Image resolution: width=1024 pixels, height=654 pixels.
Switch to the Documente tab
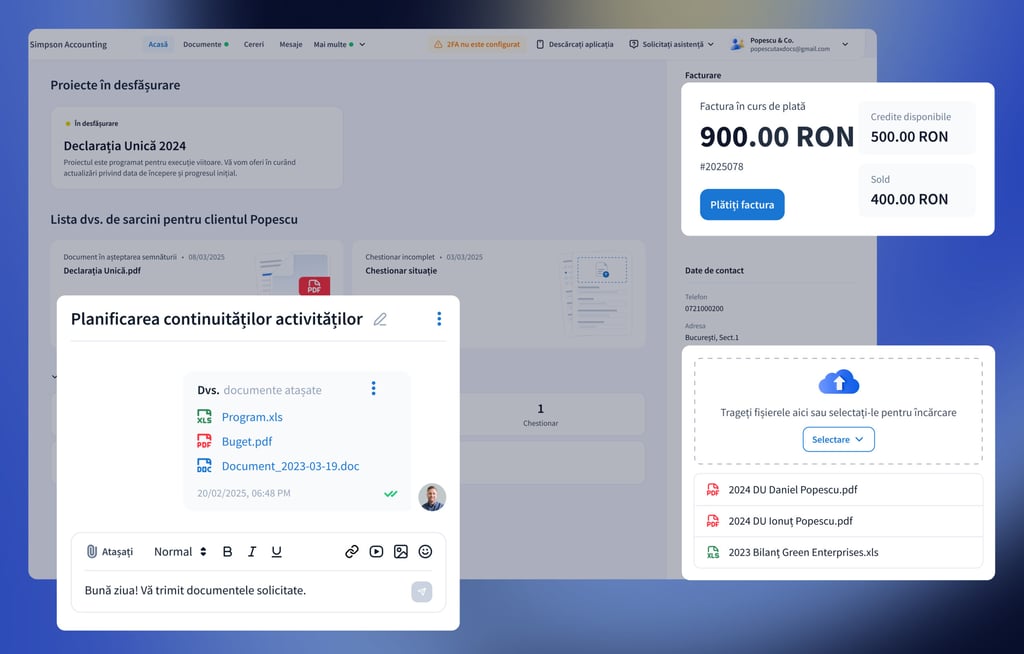click(205, 45)
